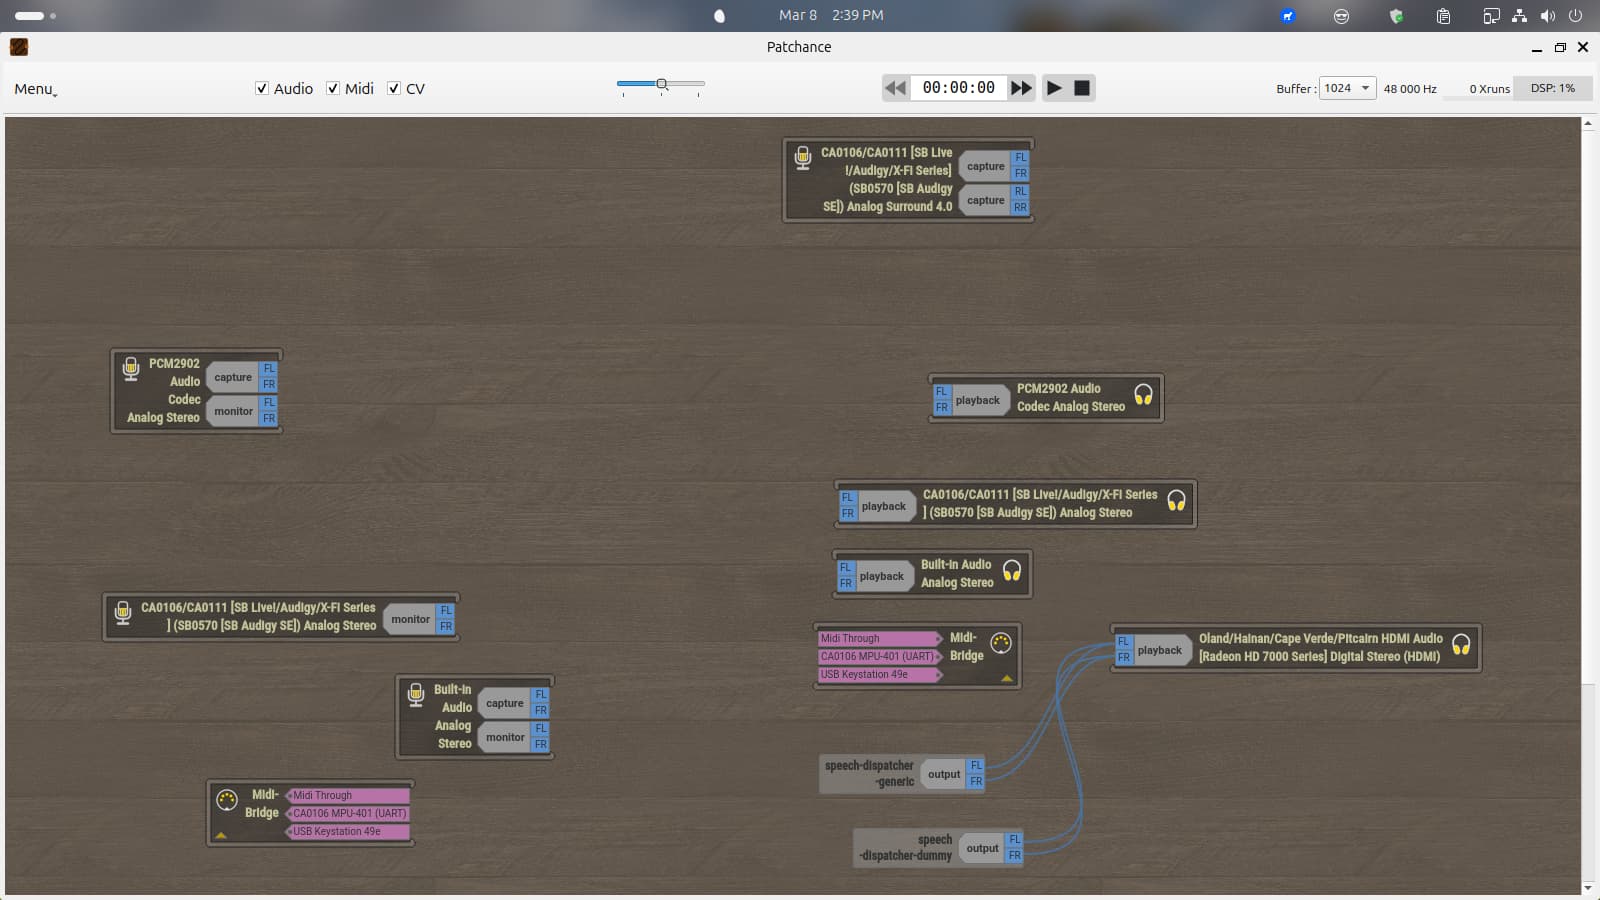This screenshot has height=900, width=1600.
Task: Click the rewind transport button
Action: (895, 88)
